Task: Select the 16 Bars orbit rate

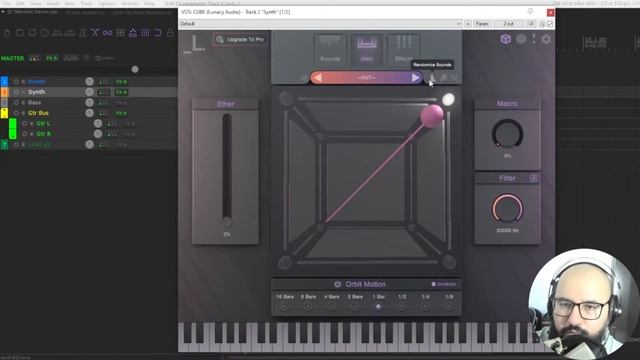Action: 284,306
